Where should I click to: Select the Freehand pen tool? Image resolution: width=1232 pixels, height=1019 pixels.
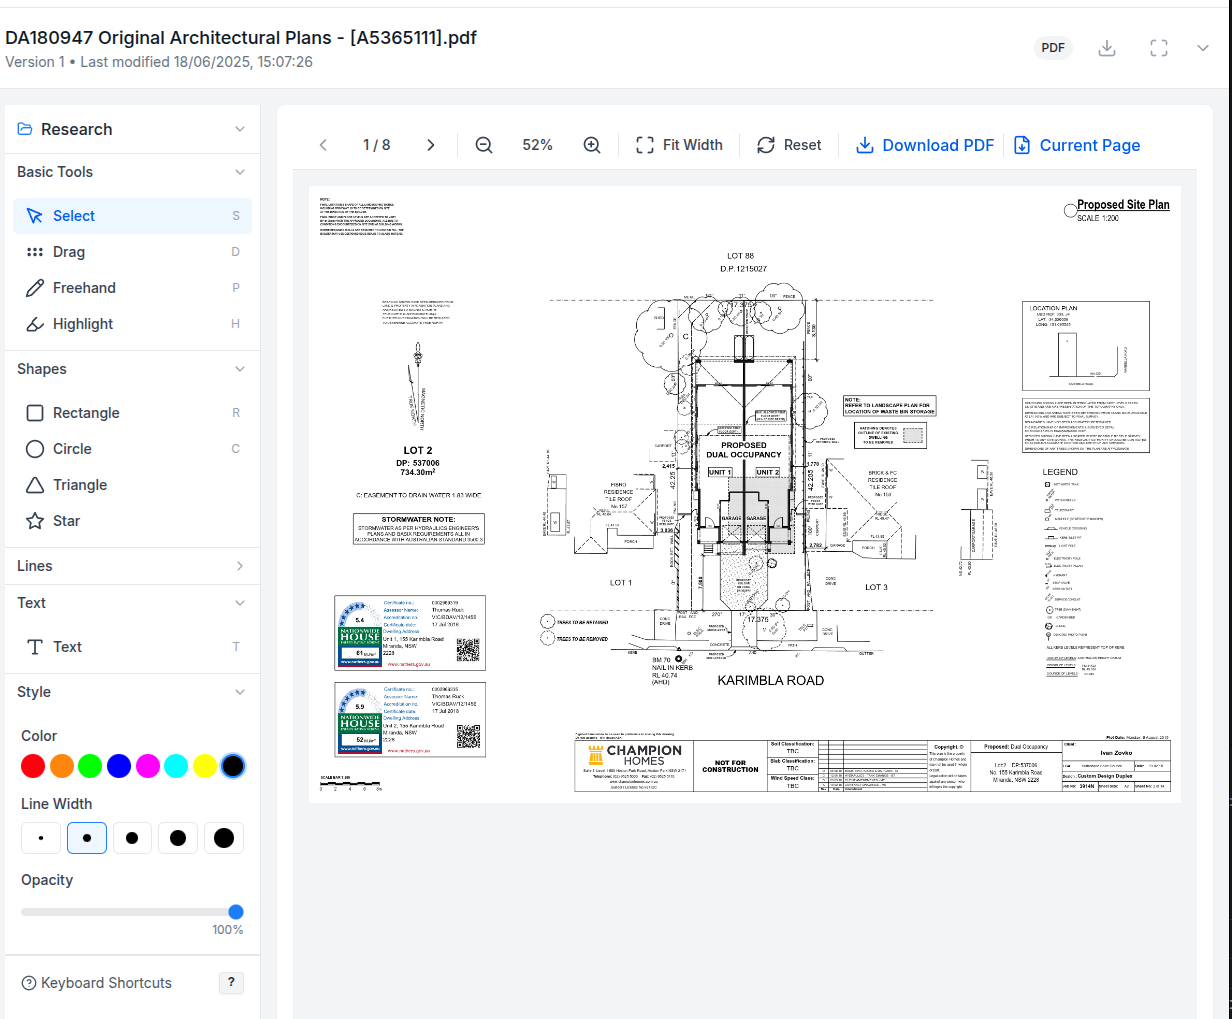[84, 288]
